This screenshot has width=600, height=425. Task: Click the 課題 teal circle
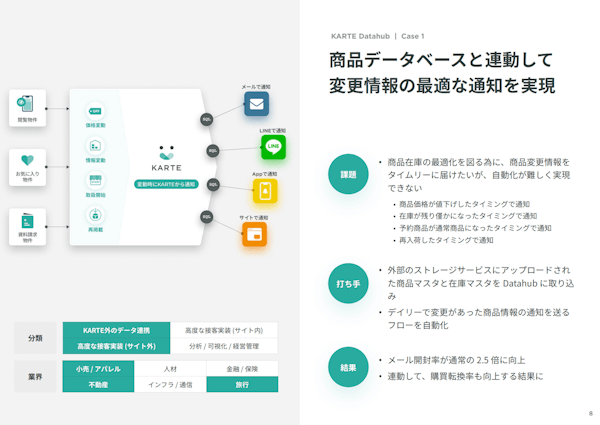348,174
